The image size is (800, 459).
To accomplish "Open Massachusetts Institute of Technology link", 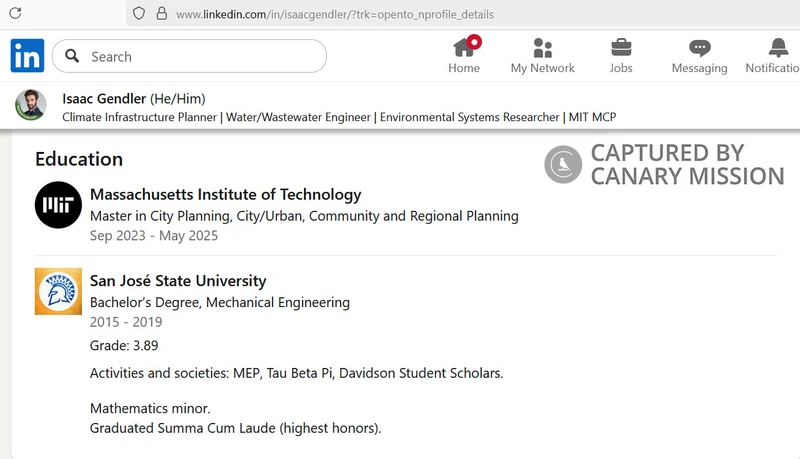I will coord(225,194).
